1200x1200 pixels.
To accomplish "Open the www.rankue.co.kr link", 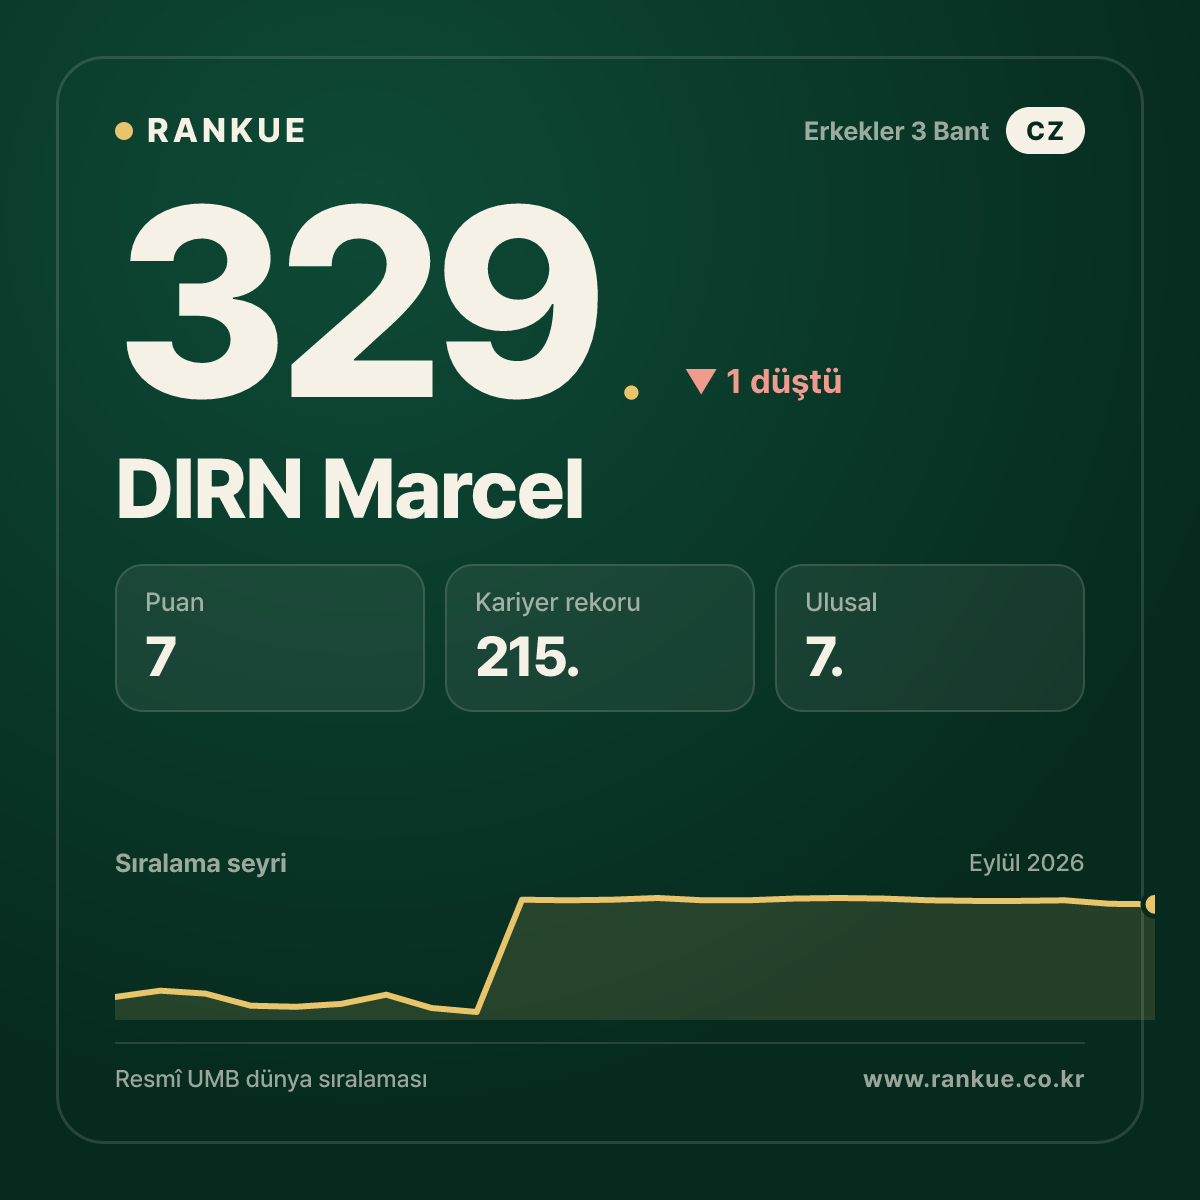I will tap(974, 1080).
